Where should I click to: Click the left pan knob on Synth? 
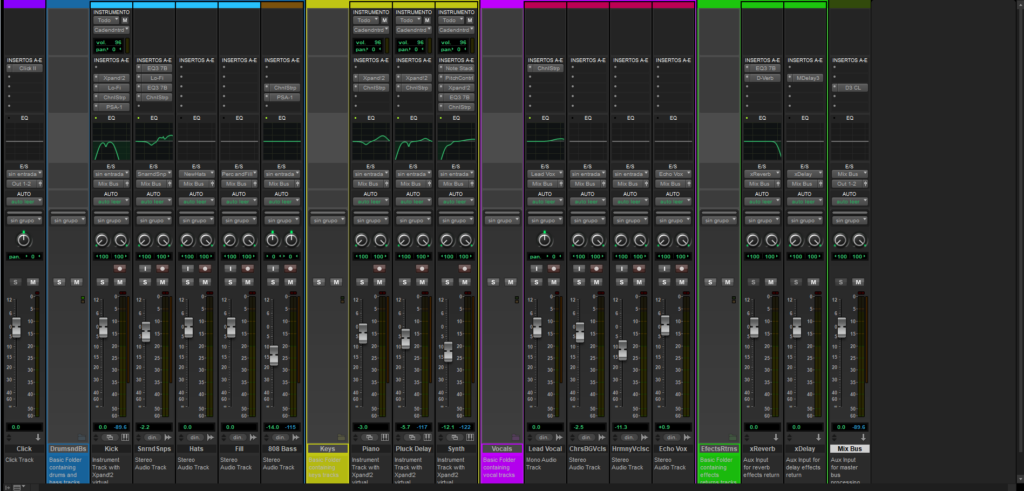445,240
